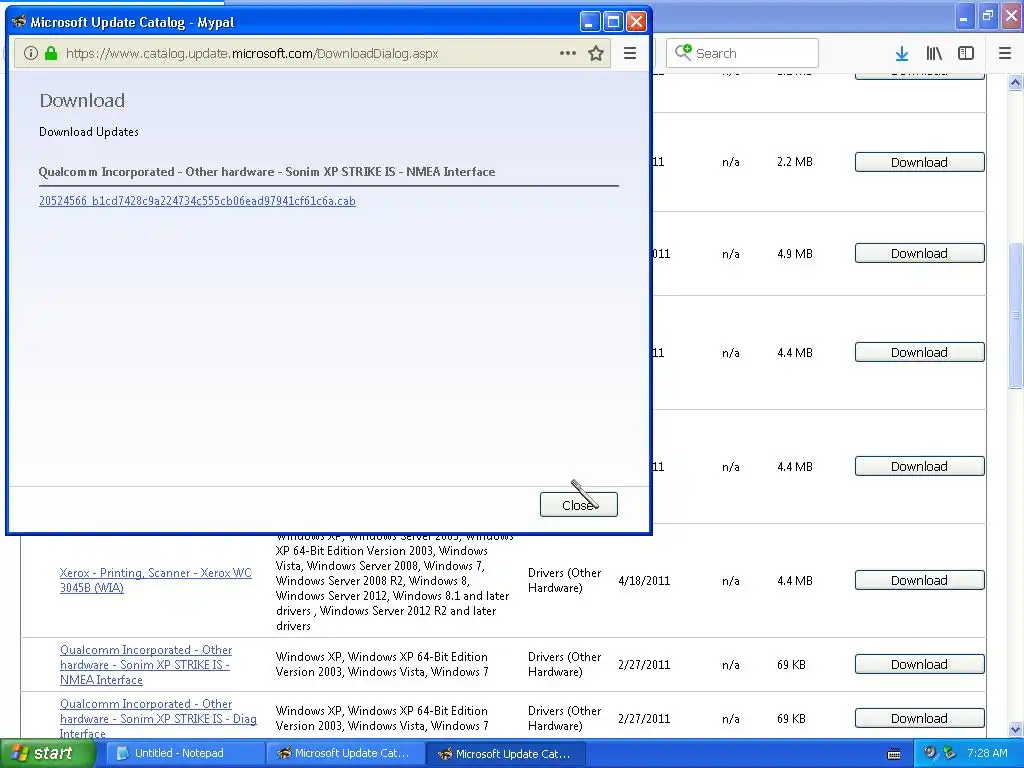Click the site information icon in popup address bar
Viewport: 1024px width, 768px height.
[x=31, y=54]
